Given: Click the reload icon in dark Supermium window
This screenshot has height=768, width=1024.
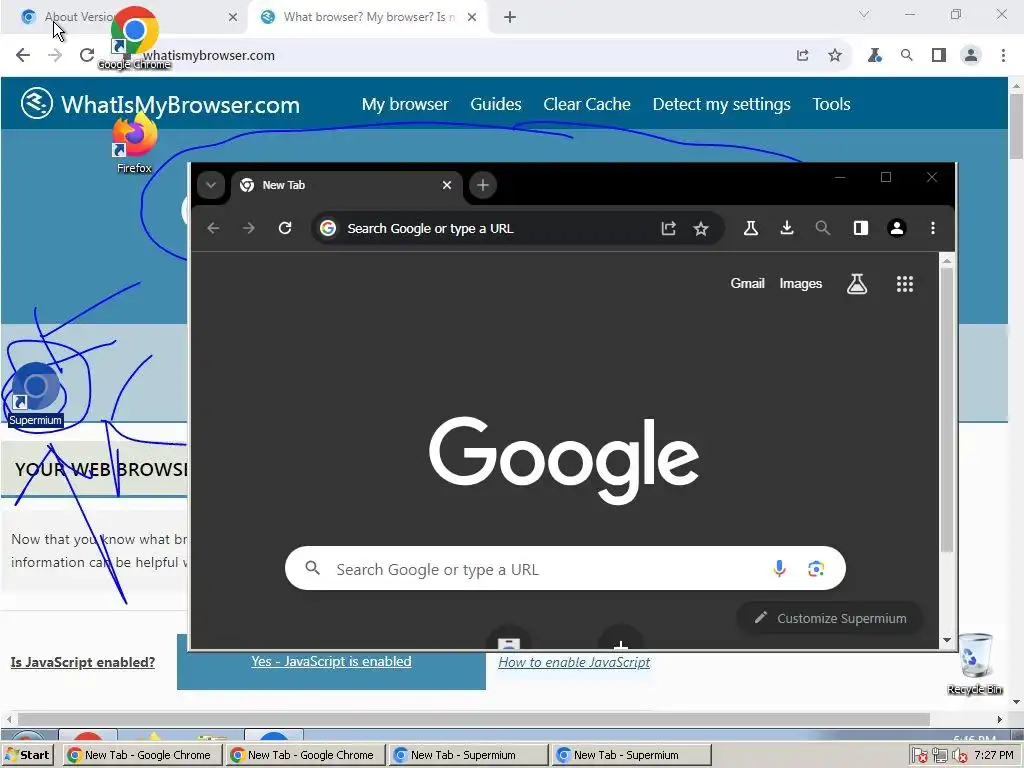Looking at the screenshot, I should (285, 228).
